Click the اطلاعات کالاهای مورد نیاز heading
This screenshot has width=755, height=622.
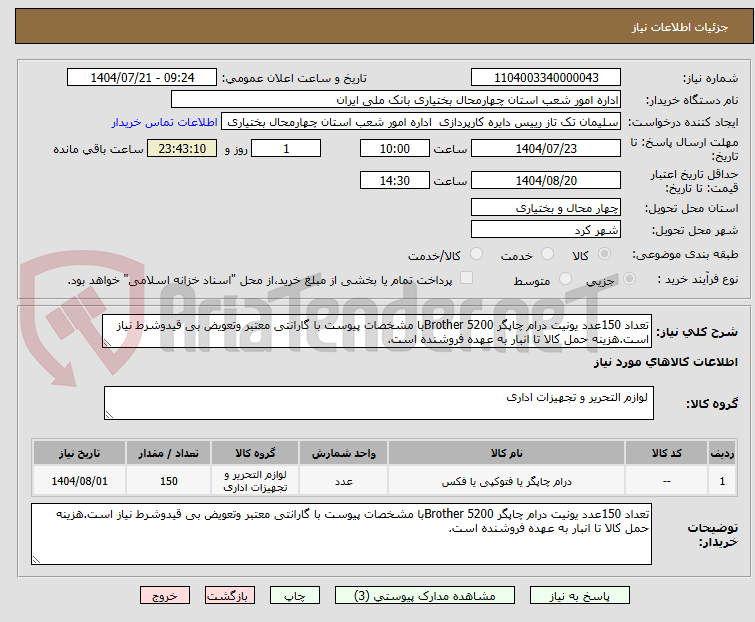pyautogui.click(x=665, y=362)
